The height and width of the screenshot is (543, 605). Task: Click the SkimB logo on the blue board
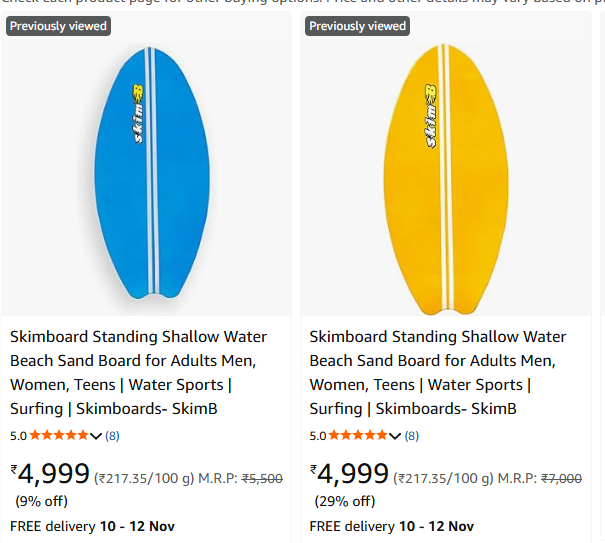tap(138, 113)
